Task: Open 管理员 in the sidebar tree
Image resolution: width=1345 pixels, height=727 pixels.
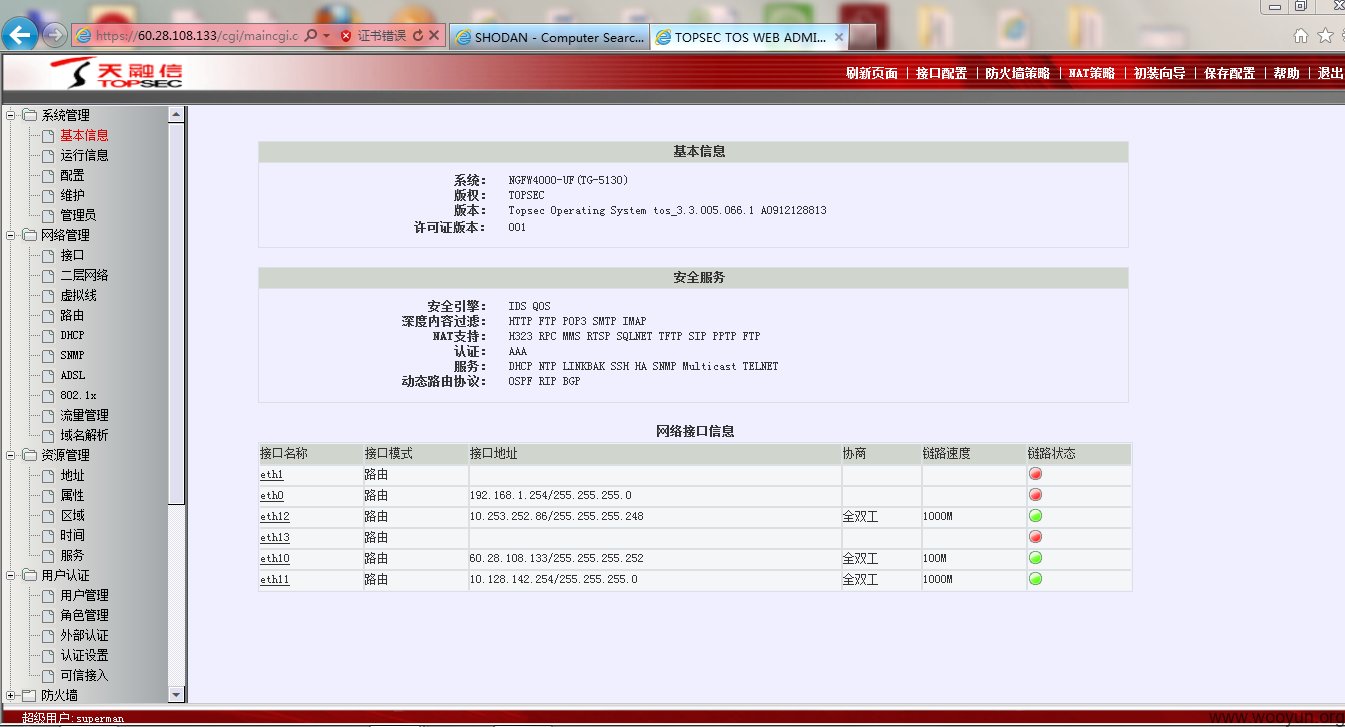Action: 78,215
